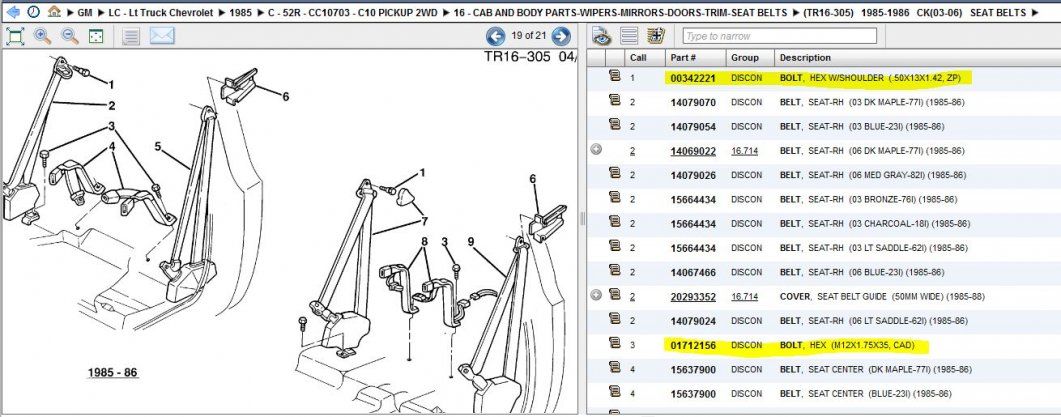Open the arrow dropdown before 1985 in the breadcrumb

click(x=222, y=13)
